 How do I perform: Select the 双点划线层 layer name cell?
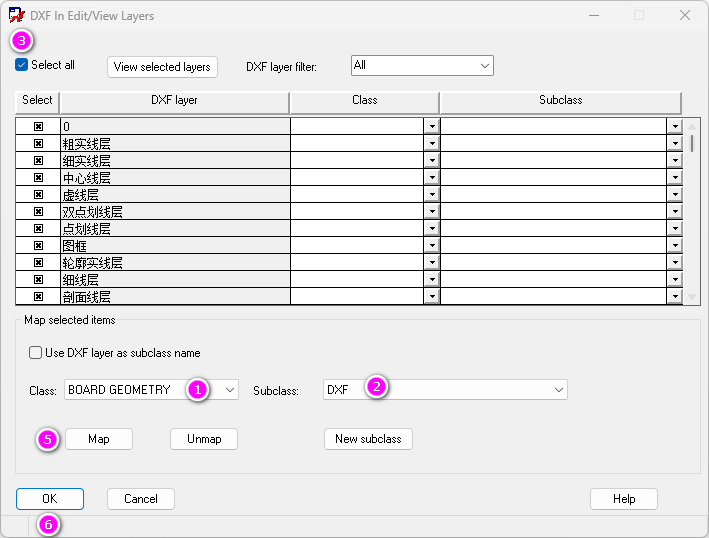pos(175,212)
